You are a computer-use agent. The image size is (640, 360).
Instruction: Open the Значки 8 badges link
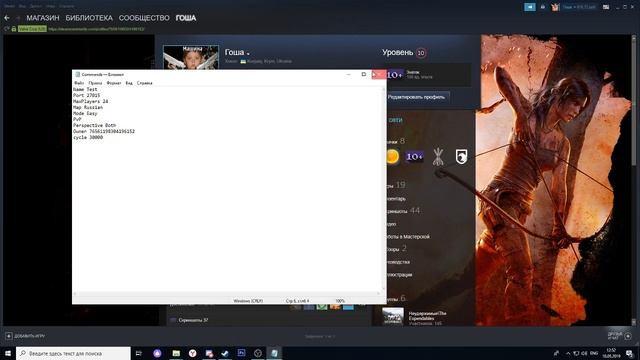coord(396,141)
